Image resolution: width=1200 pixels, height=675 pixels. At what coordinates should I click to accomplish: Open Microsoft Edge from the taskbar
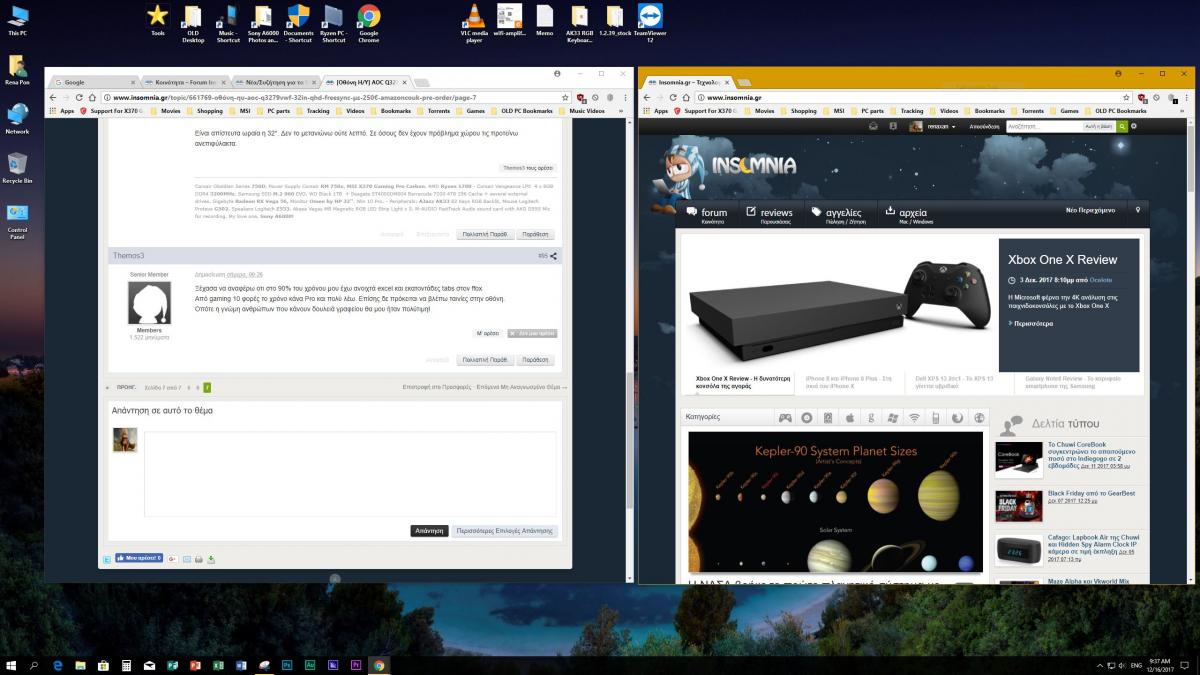point(58,664)
